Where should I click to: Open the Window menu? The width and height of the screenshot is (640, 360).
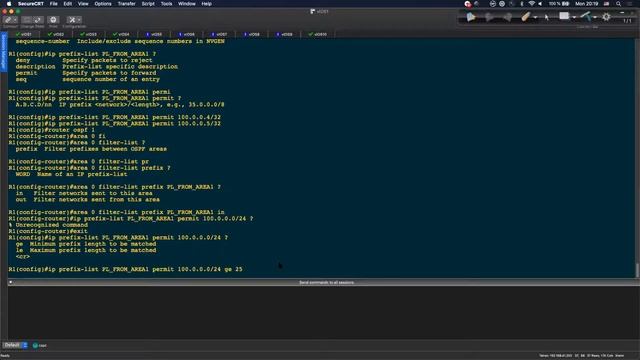187,4
